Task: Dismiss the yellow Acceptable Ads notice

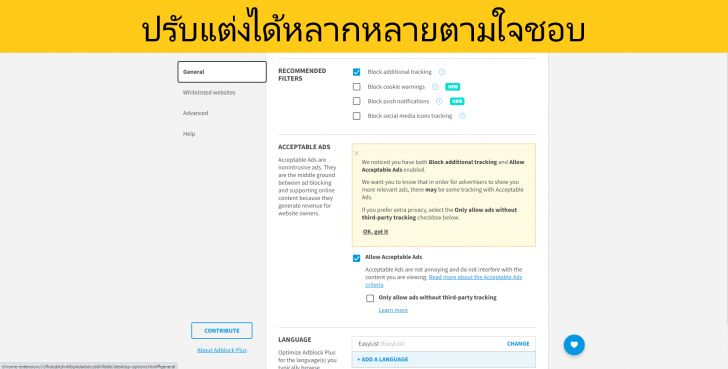Action: (357, 153)
